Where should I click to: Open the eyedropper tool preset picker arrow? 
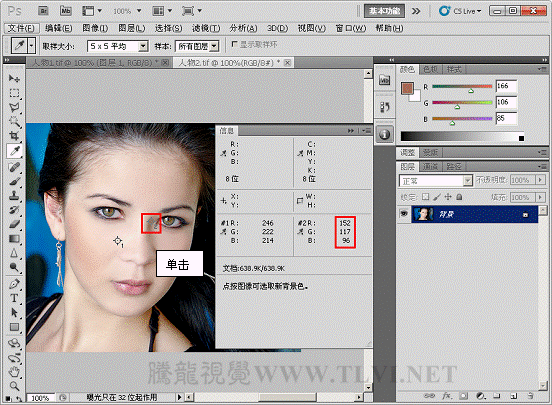(x=32, y=46)
